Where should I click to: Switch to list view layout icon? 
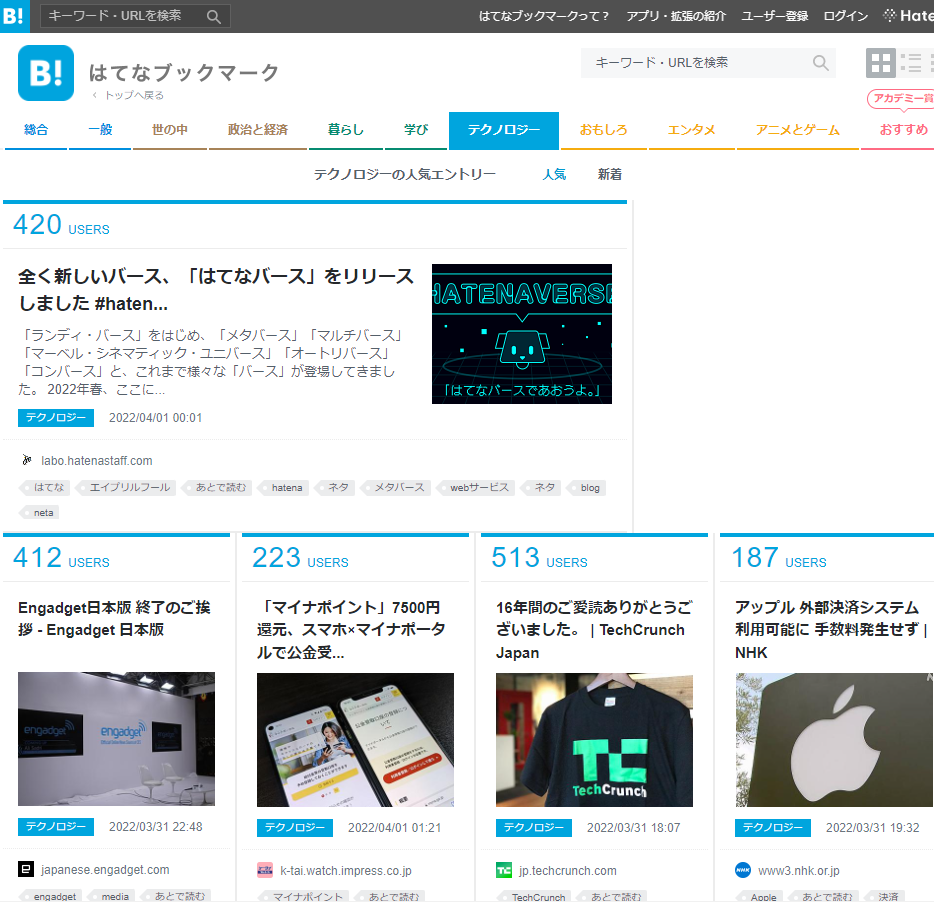click(x=911, y=63)
